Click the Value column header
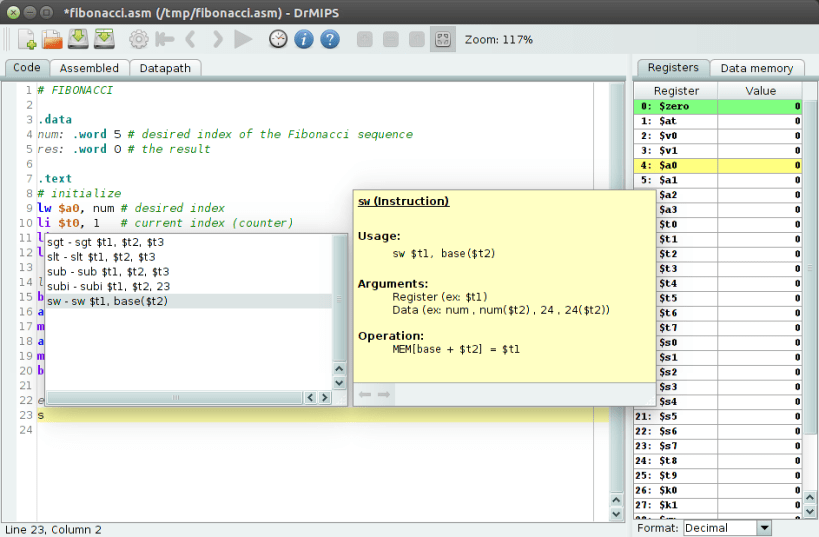The height and width of the screenshot is (537, 819). (x=760, y=91)
